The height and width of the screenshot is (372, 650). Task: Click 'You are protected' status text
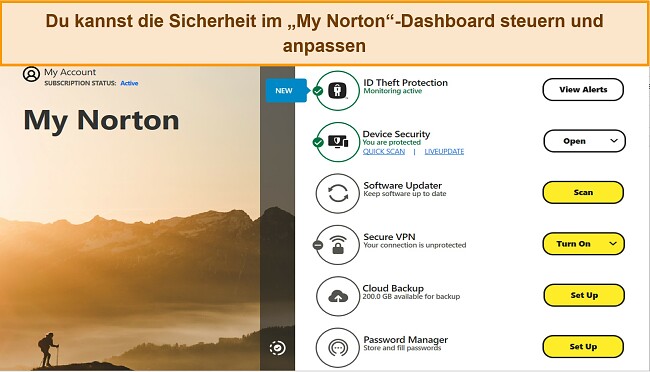point(391,143)
